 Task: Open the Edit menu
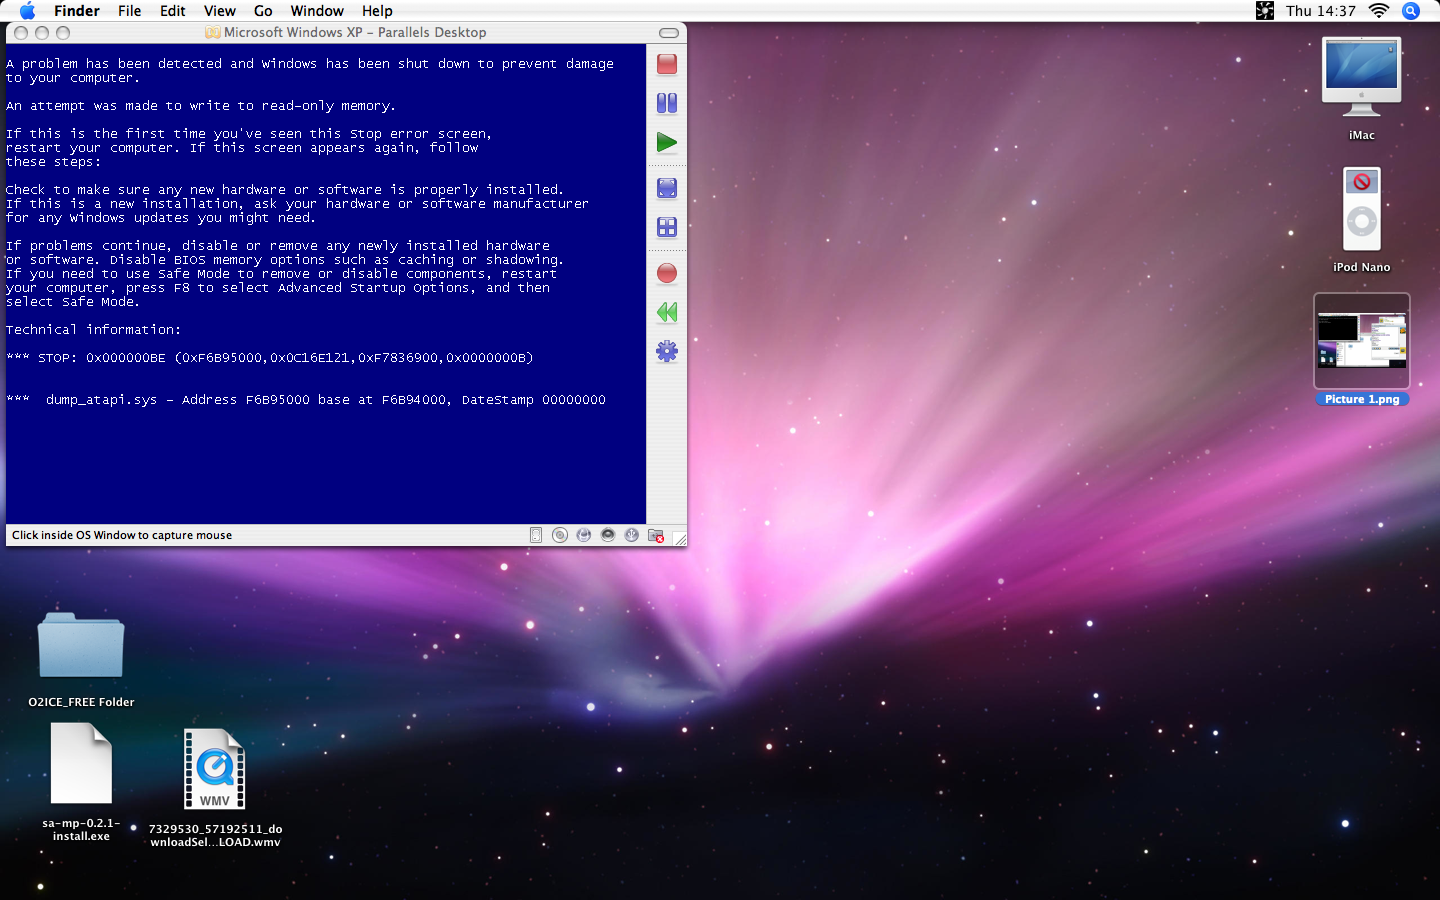point(173,11)
